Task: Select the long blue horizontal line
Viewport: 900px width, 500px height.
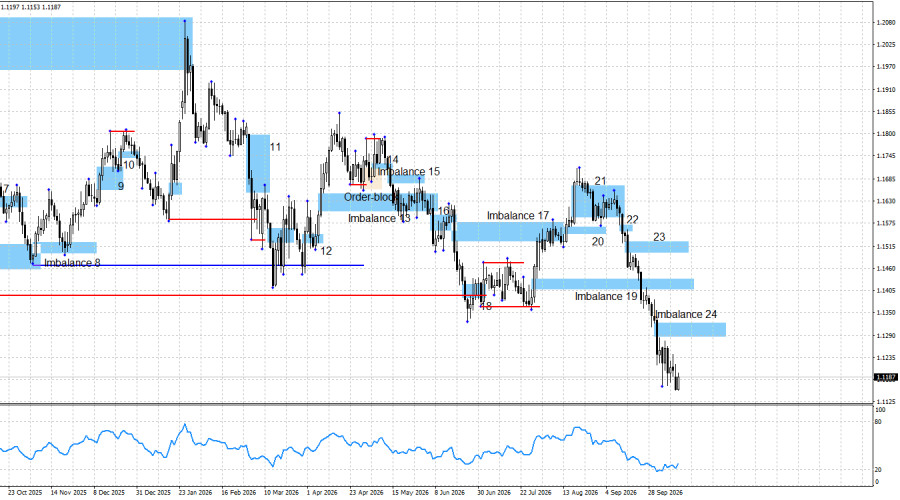Action: tap(198, 265)
